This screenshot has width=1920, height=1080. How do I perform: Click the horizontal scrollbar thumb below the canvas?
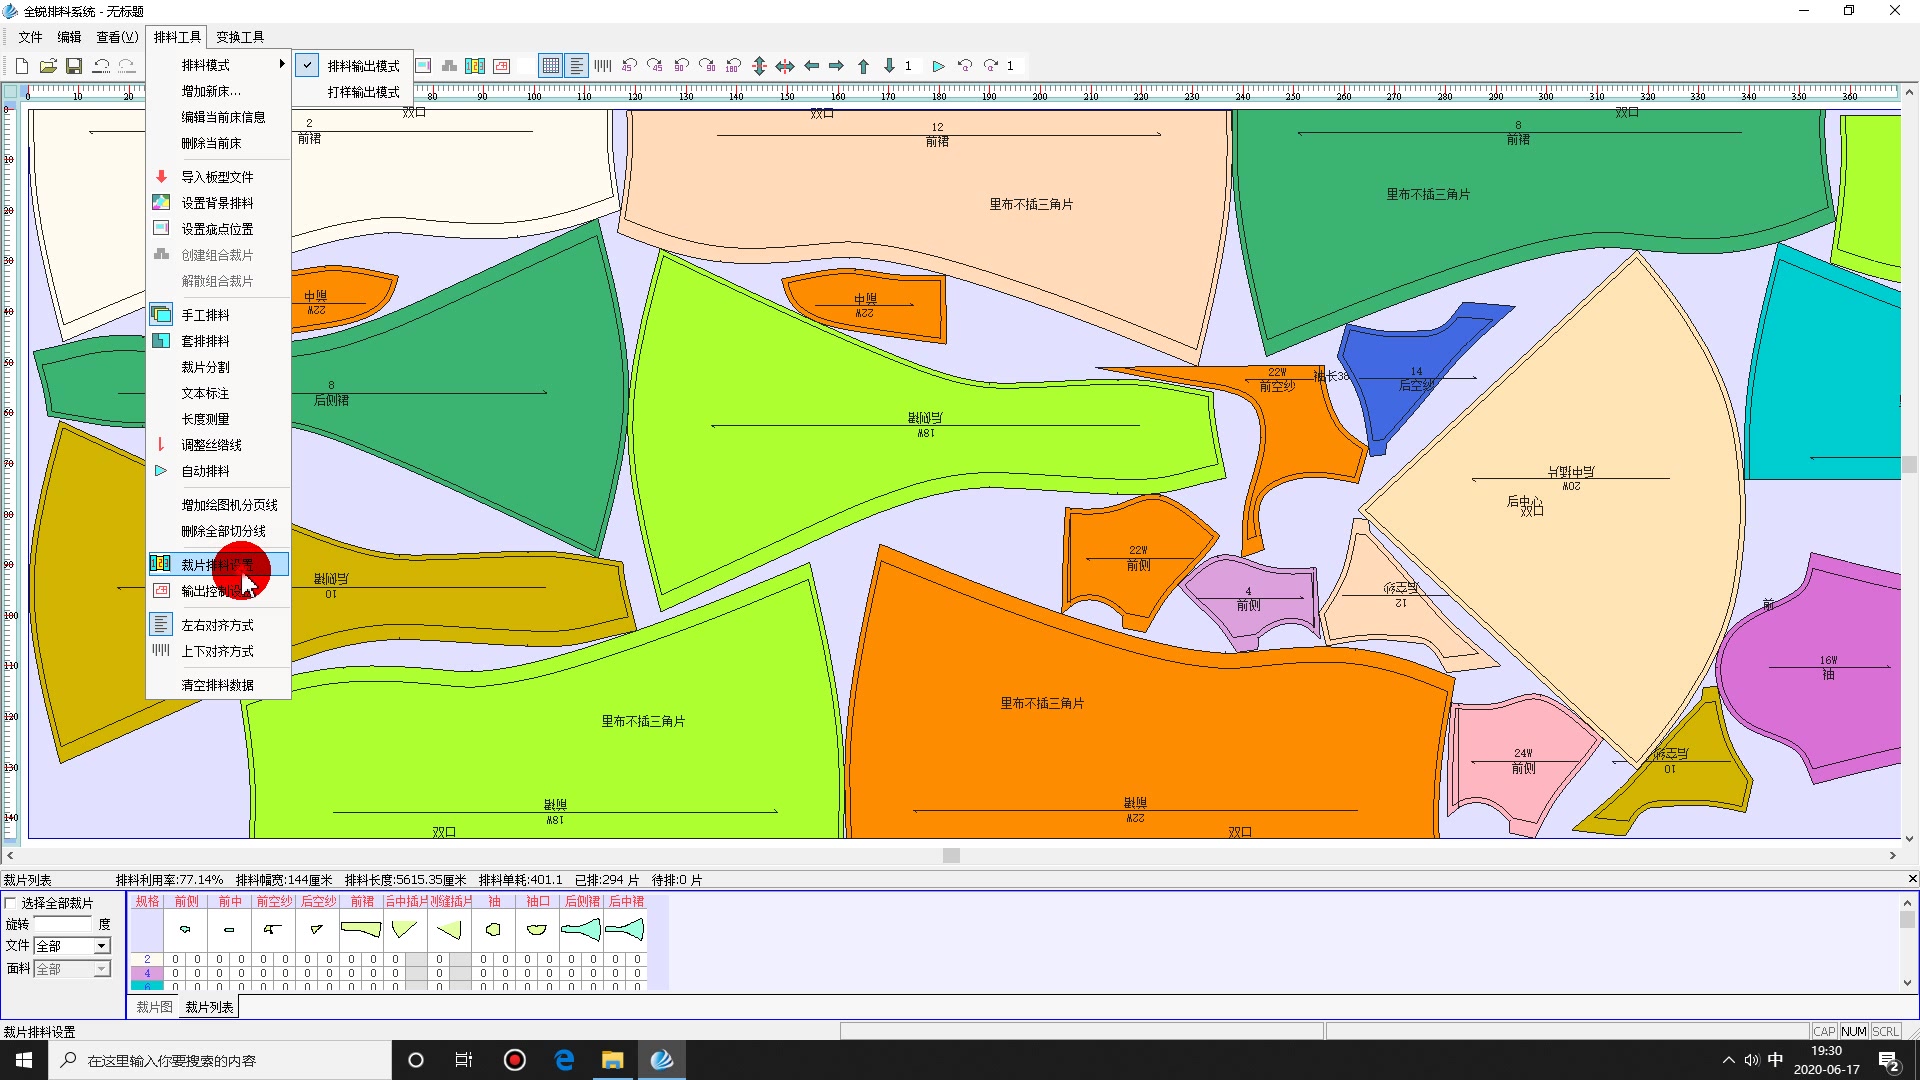(951, 856)
